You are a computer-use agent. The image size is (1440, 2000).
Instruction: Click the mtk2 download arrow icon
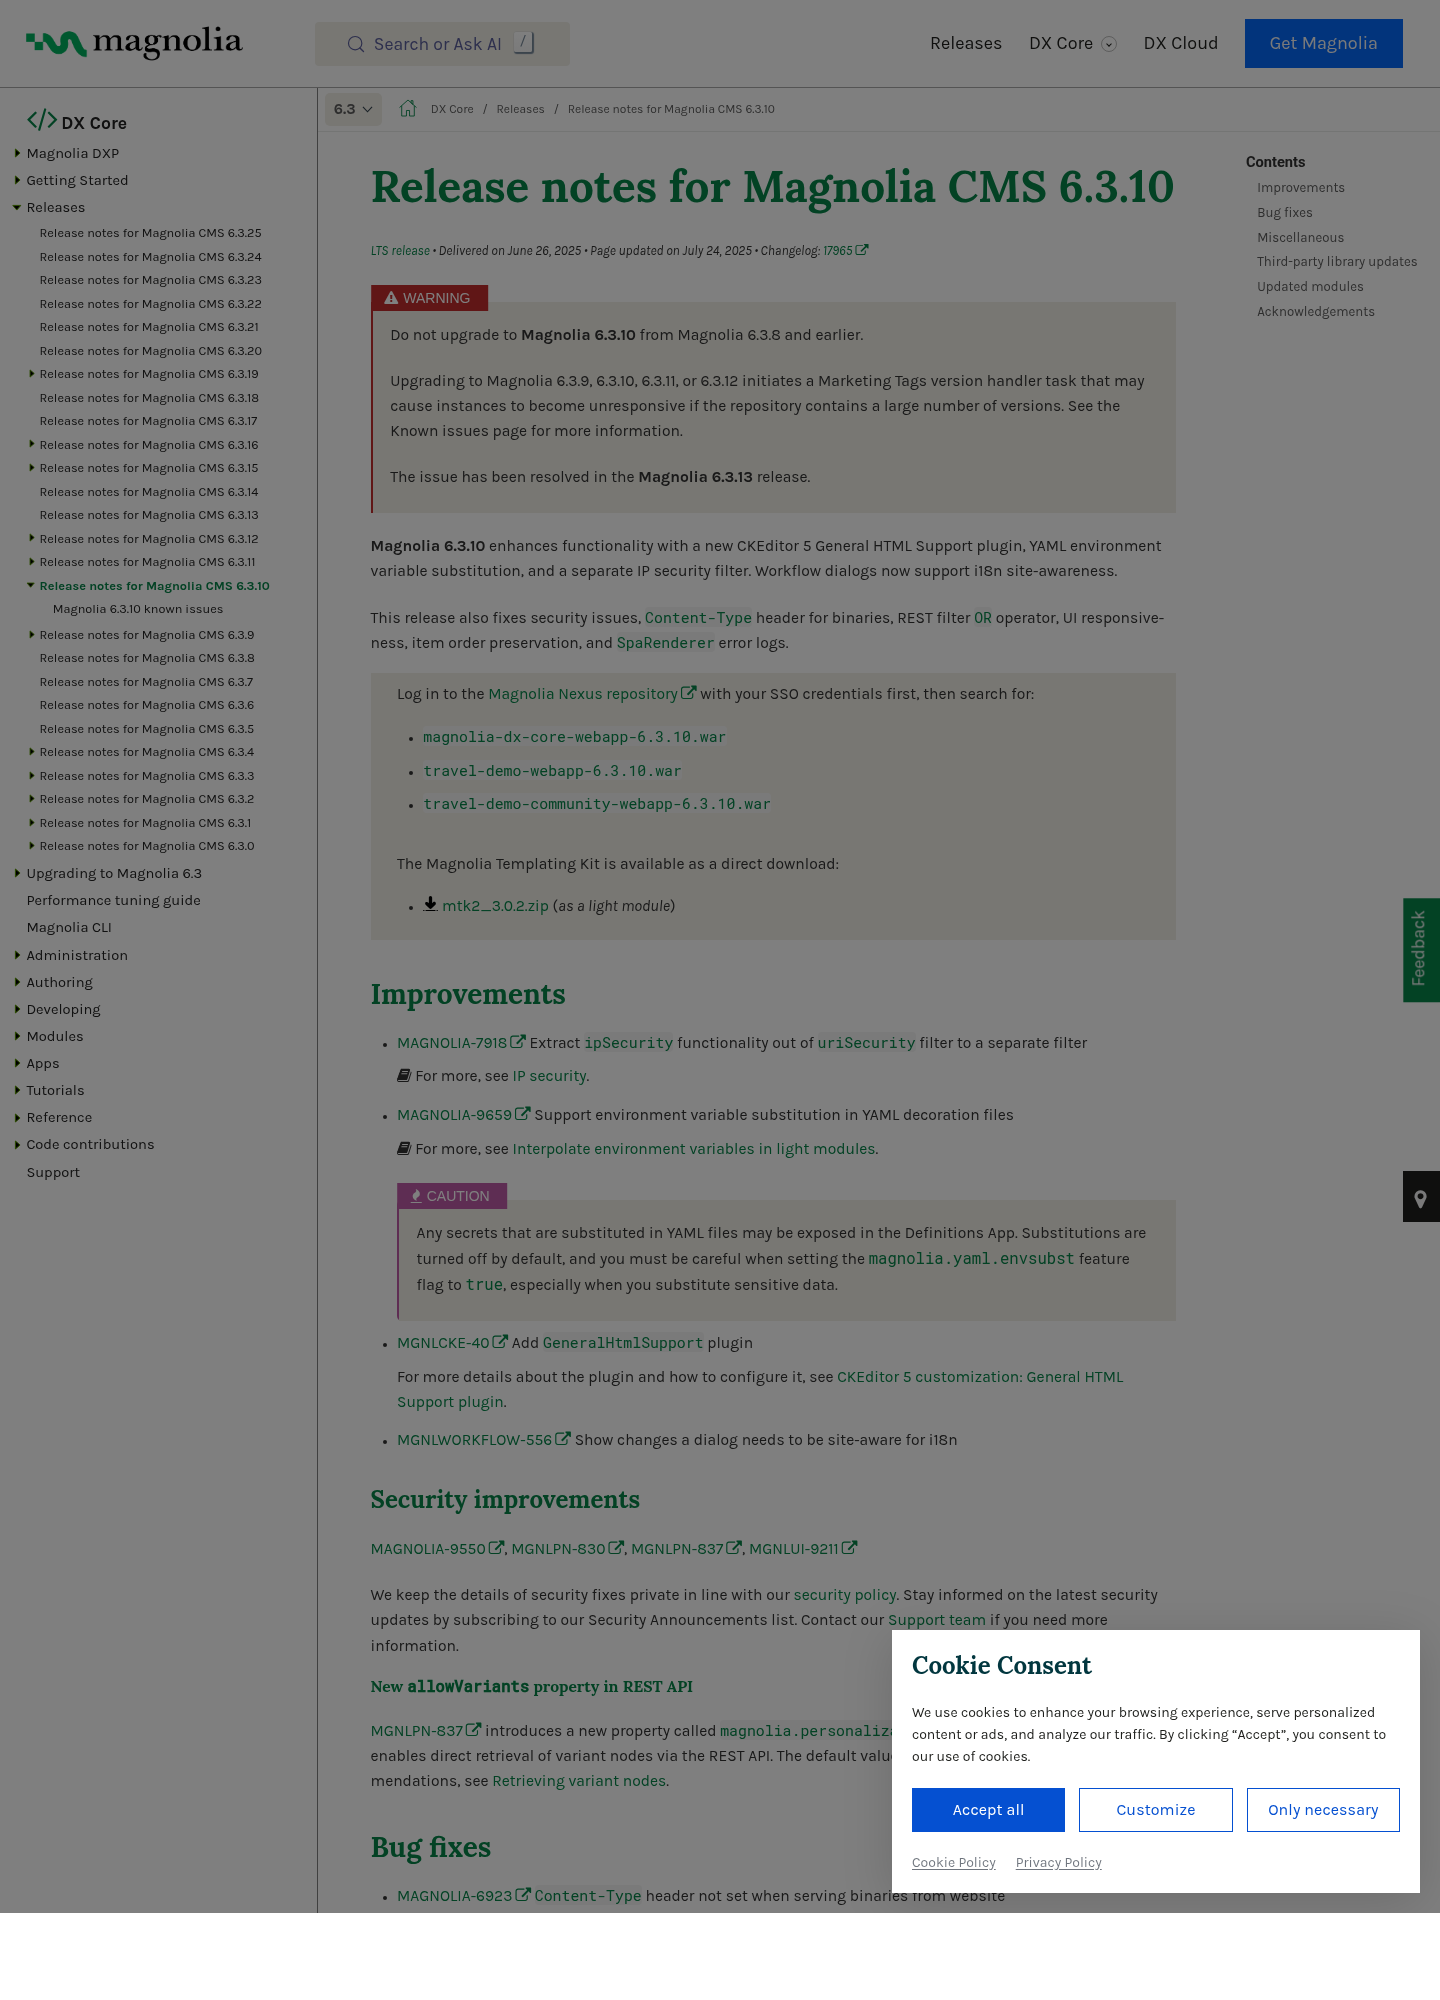pos(430,904)
